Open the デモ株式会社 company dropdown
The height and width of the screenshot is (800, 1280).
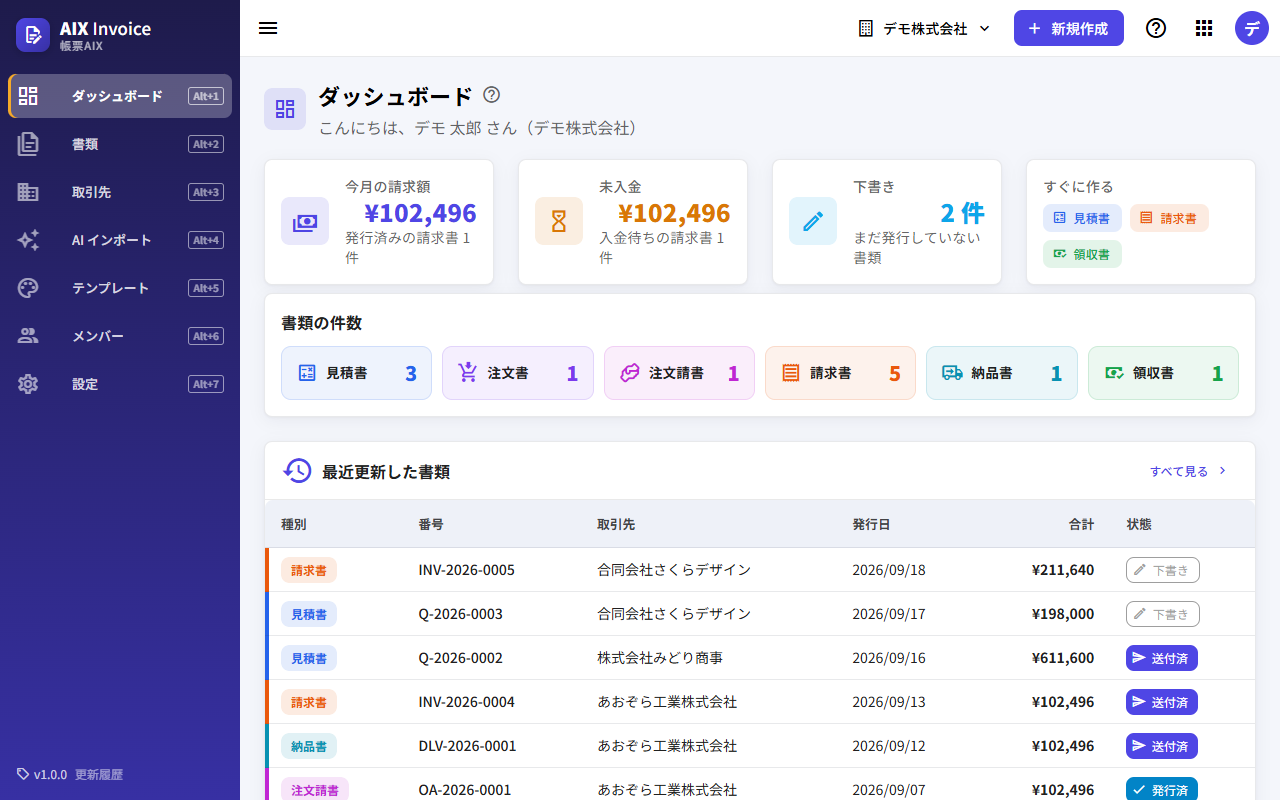point(925,28)
